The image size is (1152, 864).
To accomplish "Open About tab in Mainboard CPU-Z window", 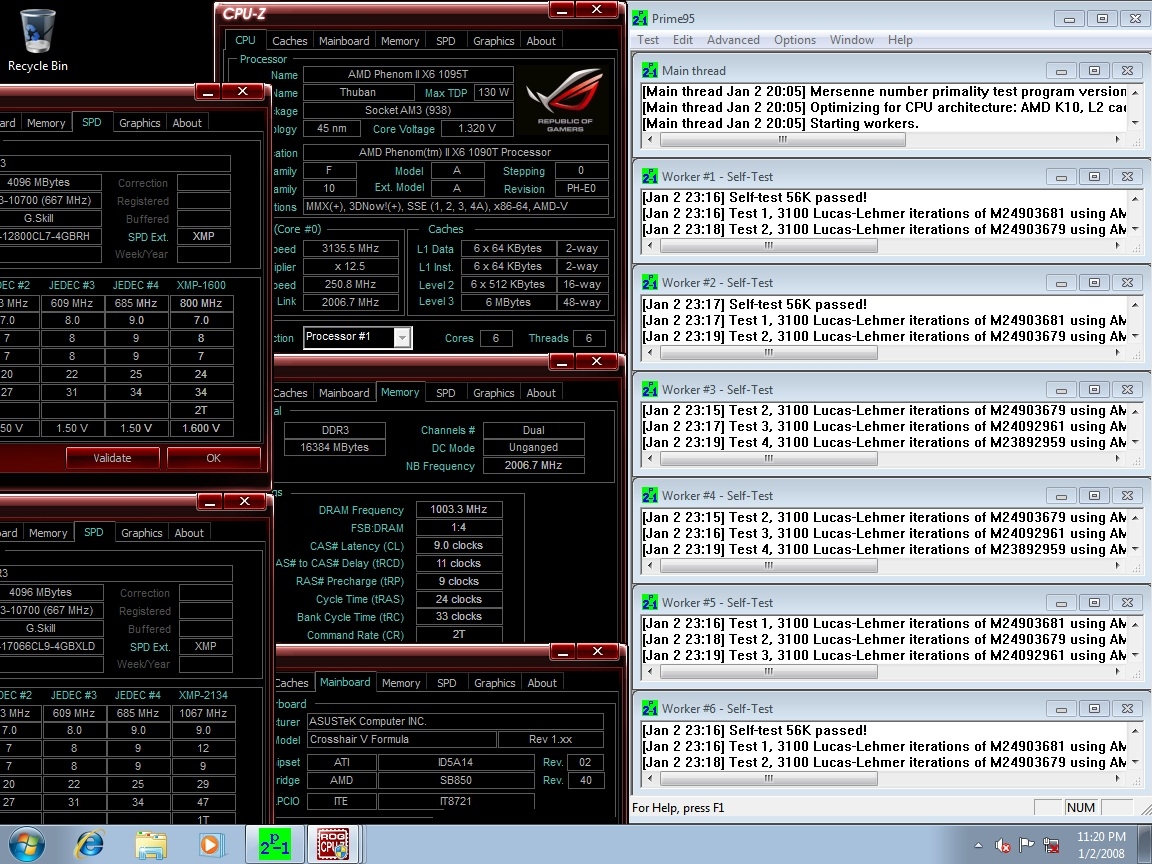I will point(542,683).
